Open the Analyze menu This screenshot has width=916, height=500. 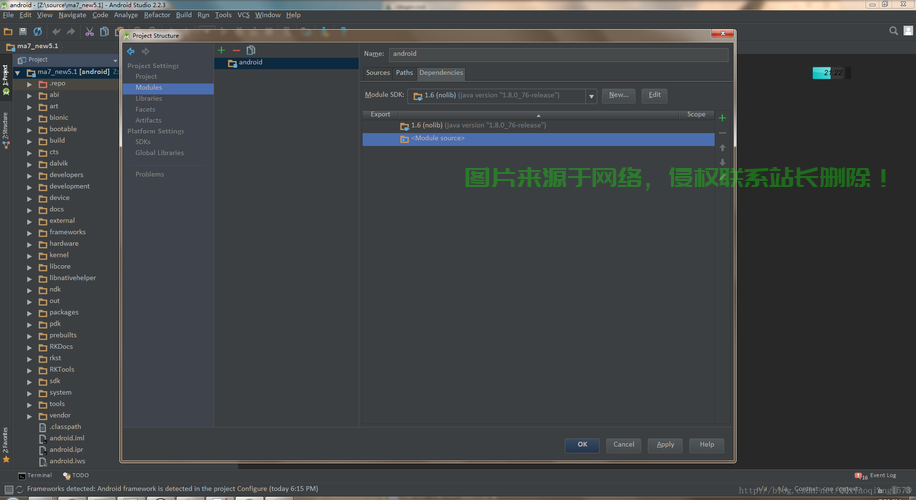coord(126,15)
